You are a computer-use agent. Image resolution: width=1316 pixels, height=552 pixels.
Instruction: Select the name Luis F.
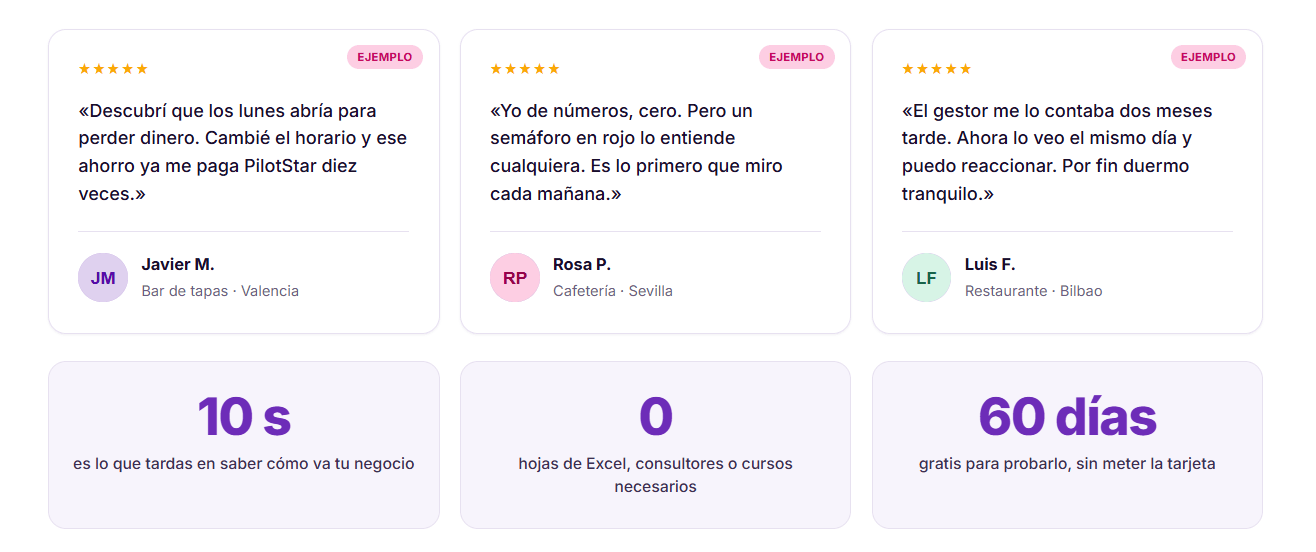990,264
